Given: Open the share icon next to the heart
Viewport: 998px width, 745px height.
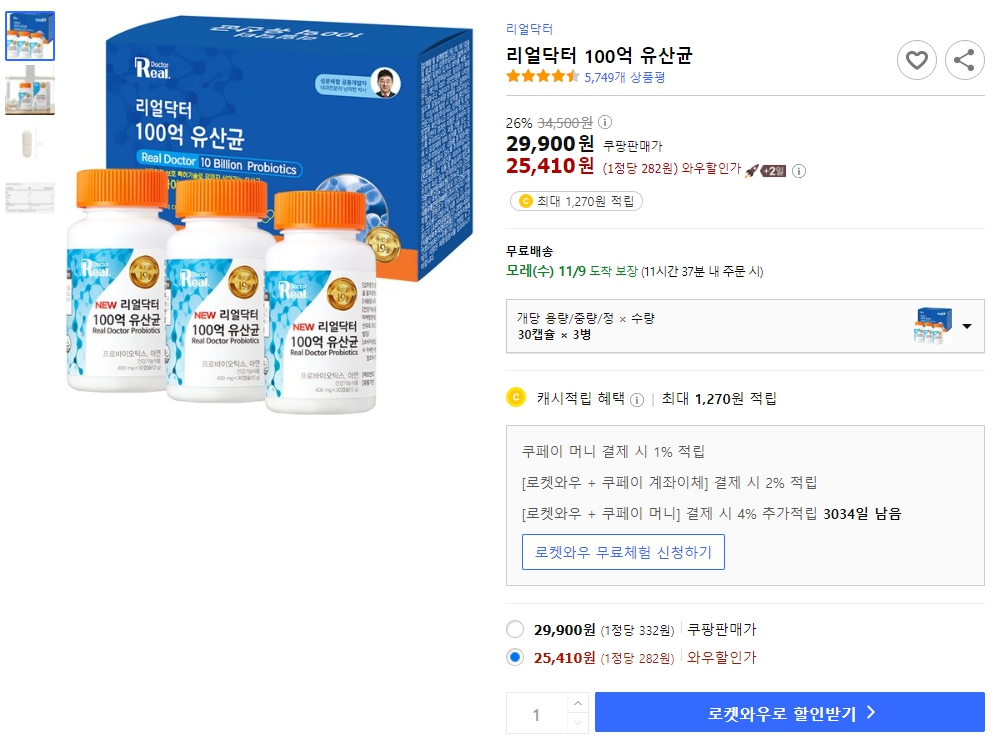Looking at the screenshot, I should tap(964, 60).
